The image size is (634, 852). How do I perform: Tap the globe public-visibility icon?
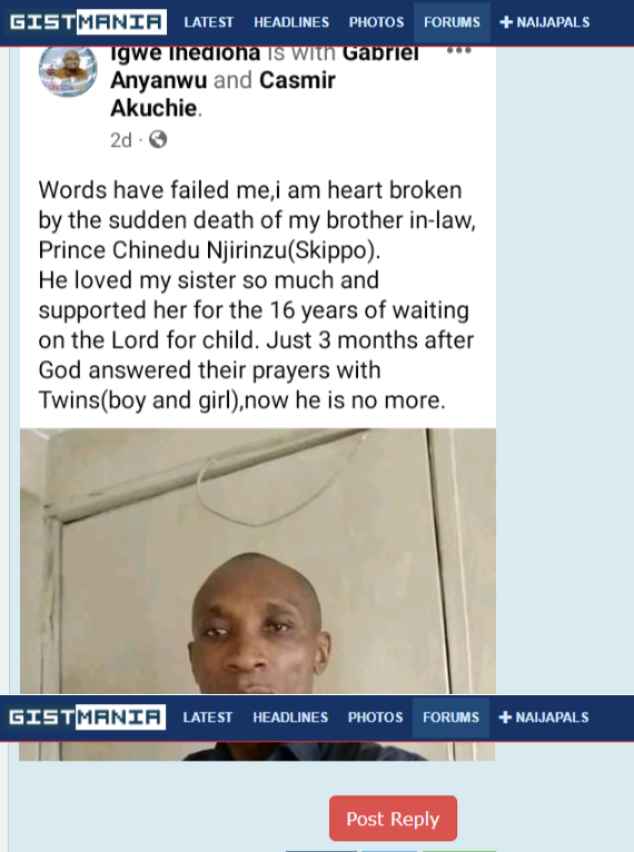tap(158, 140)
